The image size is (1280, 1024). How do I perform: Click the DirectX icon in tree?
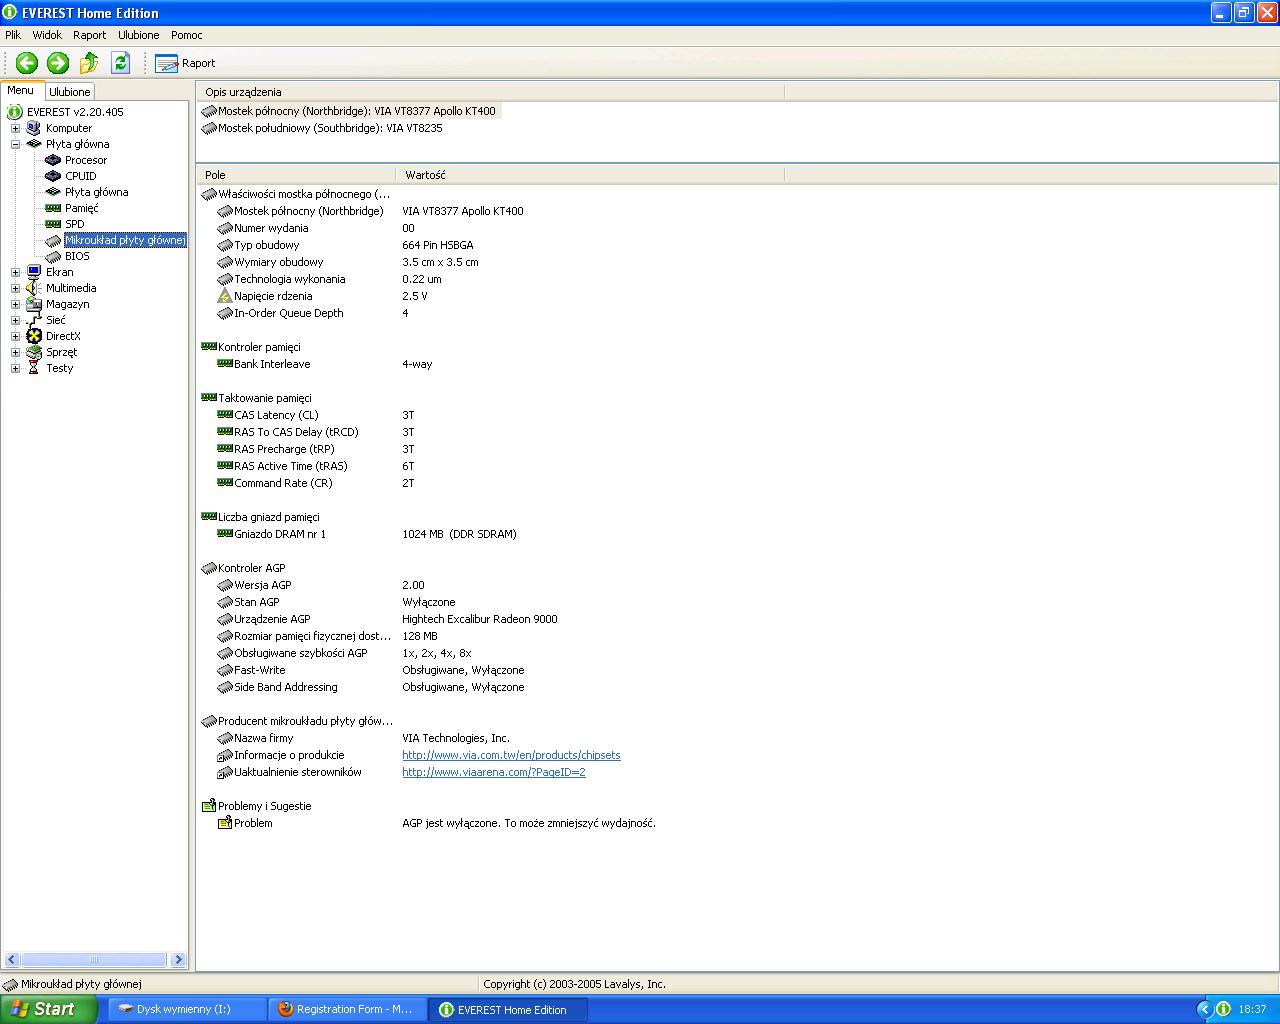pyautogui.click(x=34, y=336)
